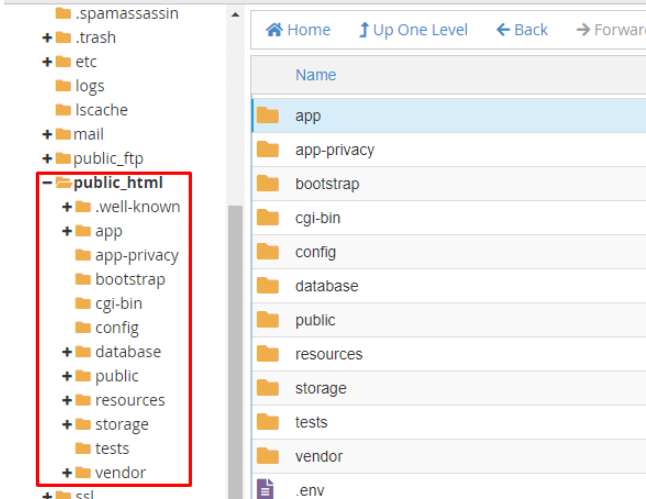
Task: Select the app-privacy folder in sidebar tree
Action: 136,255
